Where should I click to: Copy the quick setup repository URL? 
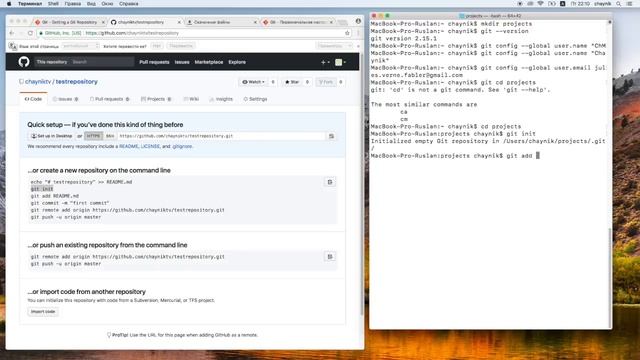tap(331, 136)
